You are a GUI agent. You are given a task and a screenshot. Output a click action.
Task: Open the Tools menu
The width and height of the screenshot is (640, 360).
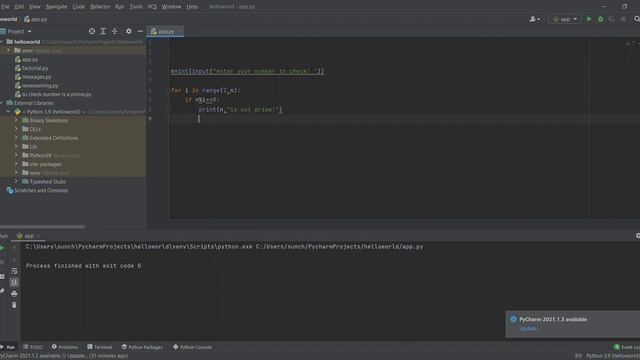pos(136,7)
